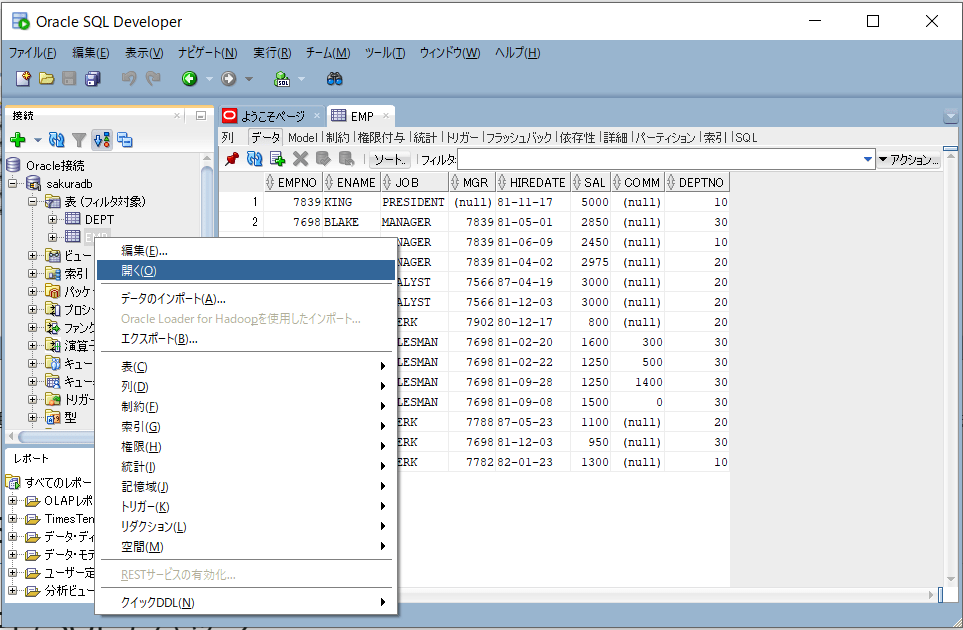Click the Commit Changes database icon
This screenshot has height=630, width=963.
pos(323,159)
